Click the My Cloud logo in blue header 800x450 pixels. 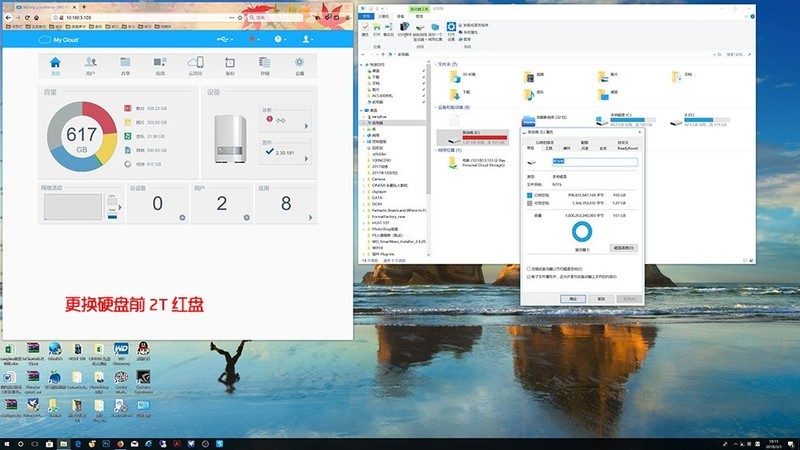tap(63, 39)
